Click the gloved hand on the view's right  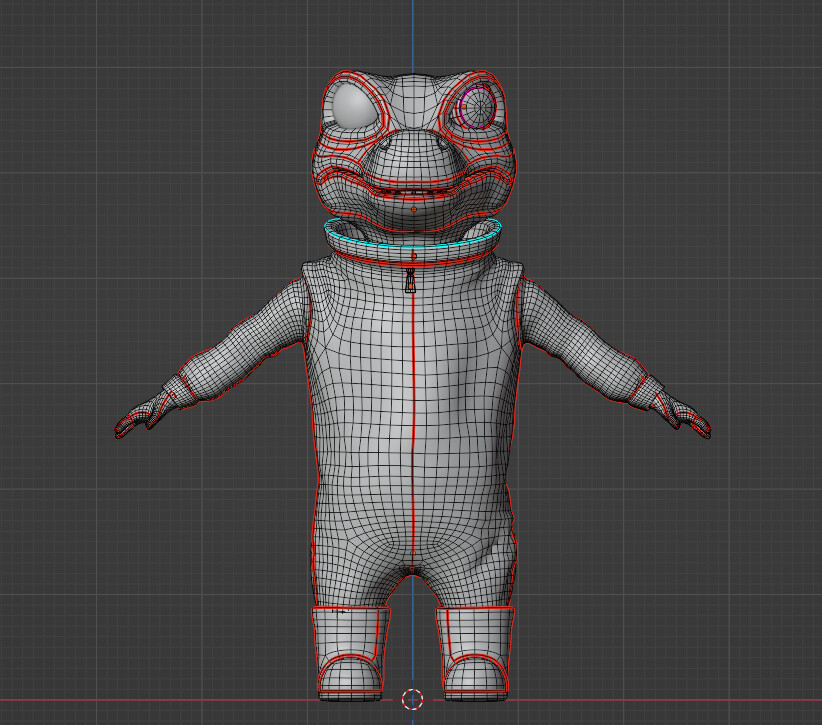[x=682, y=414]
